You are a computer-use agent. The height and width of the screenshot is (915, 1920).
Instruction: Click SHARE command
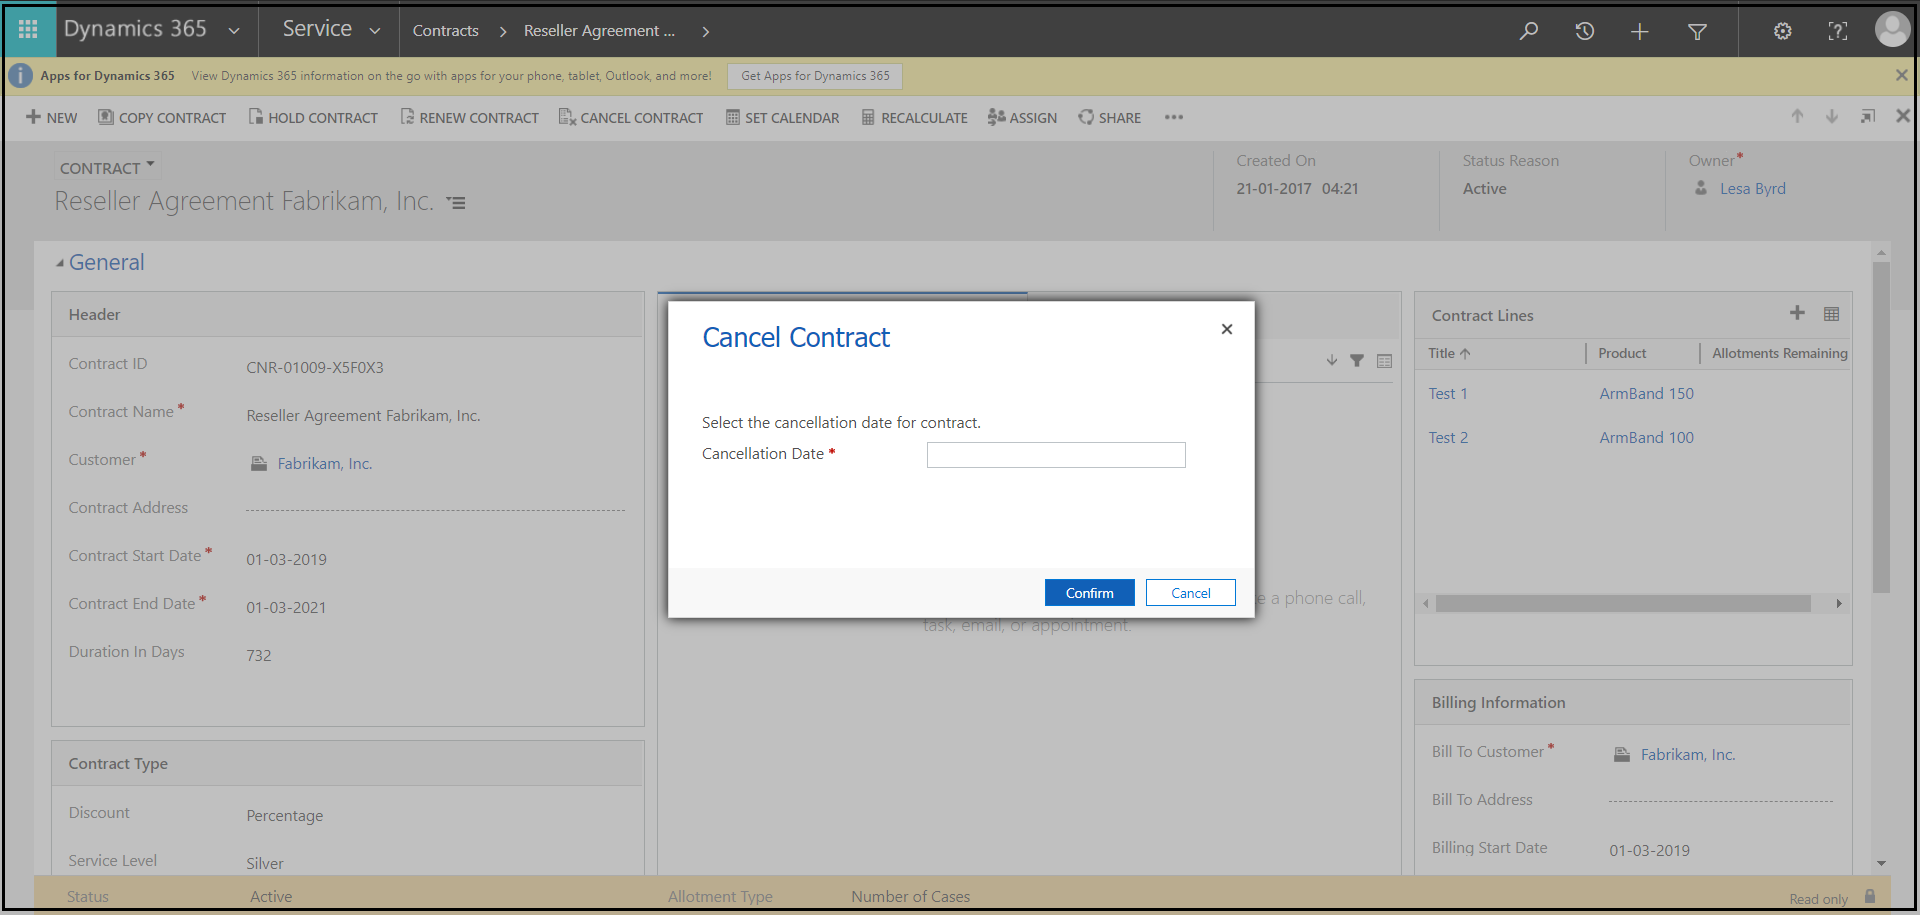coord(1109,117)
